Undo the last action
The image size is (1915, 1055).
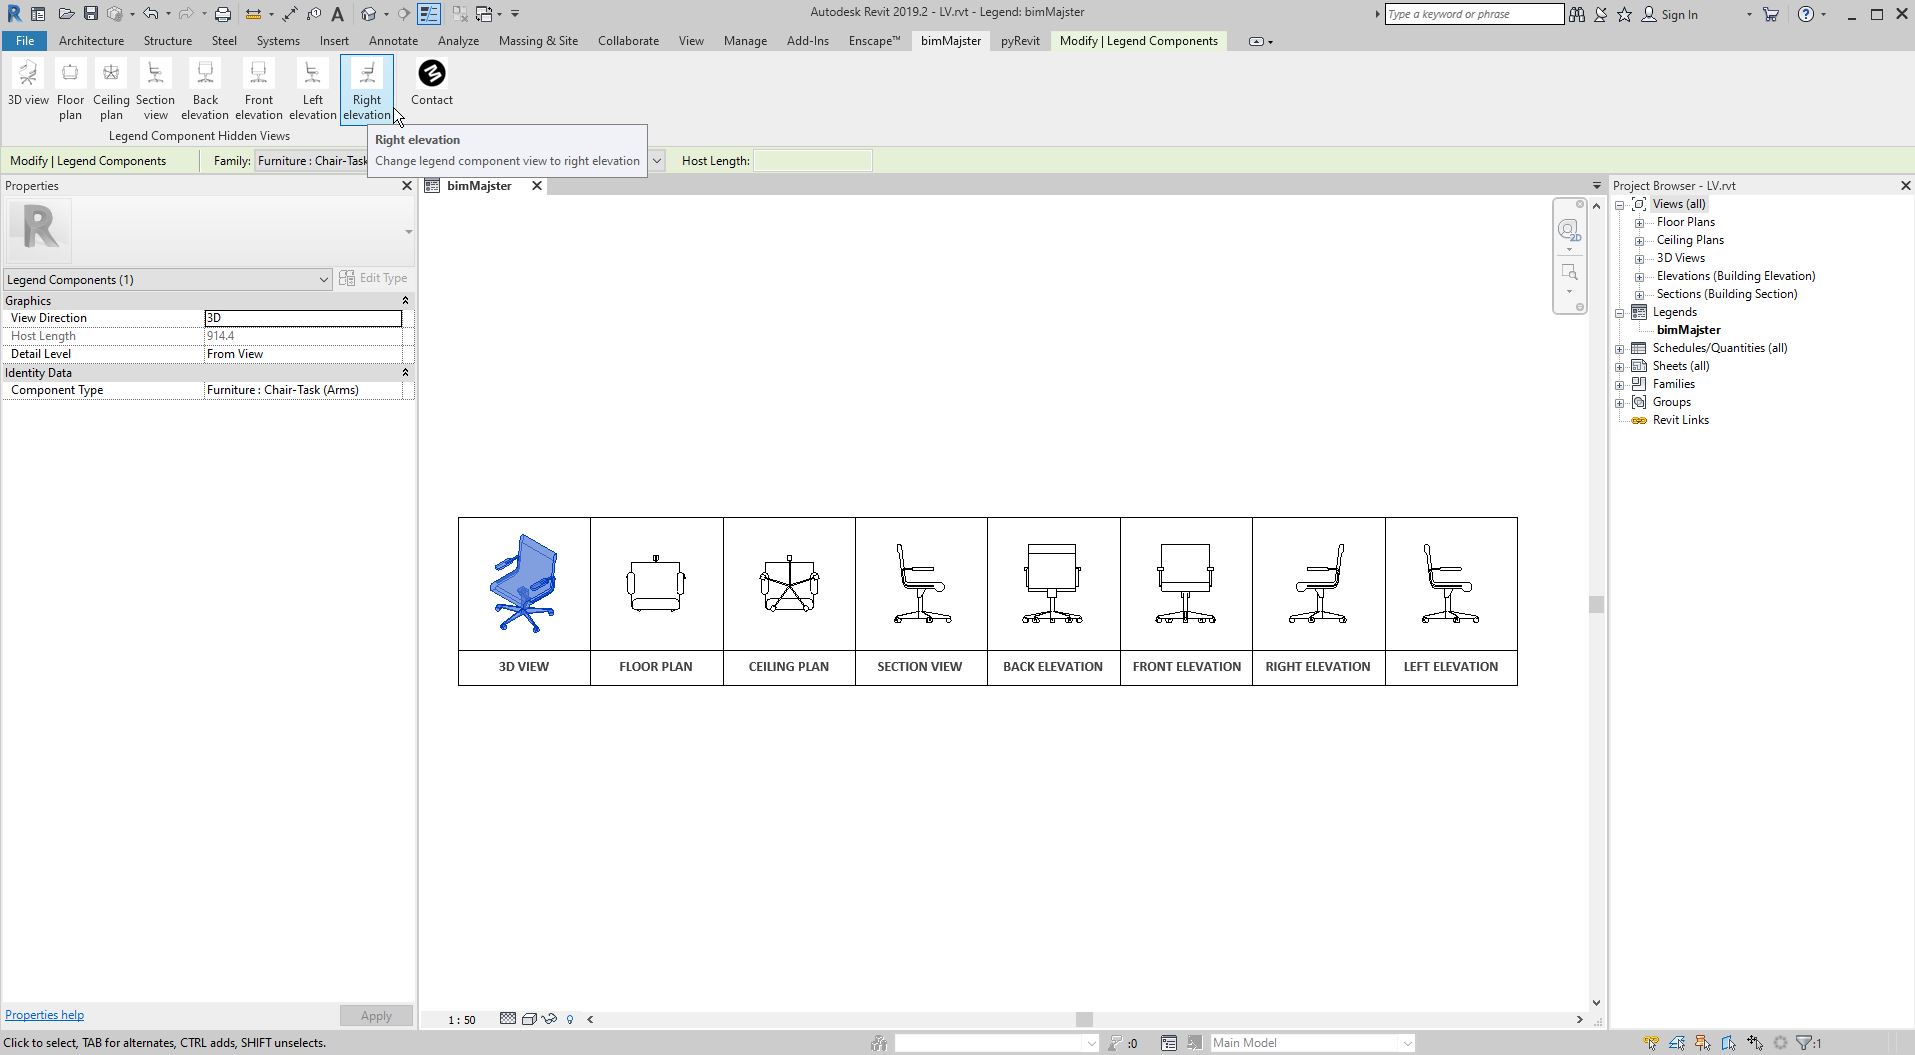pyautogui.click(x=150, y=14)
